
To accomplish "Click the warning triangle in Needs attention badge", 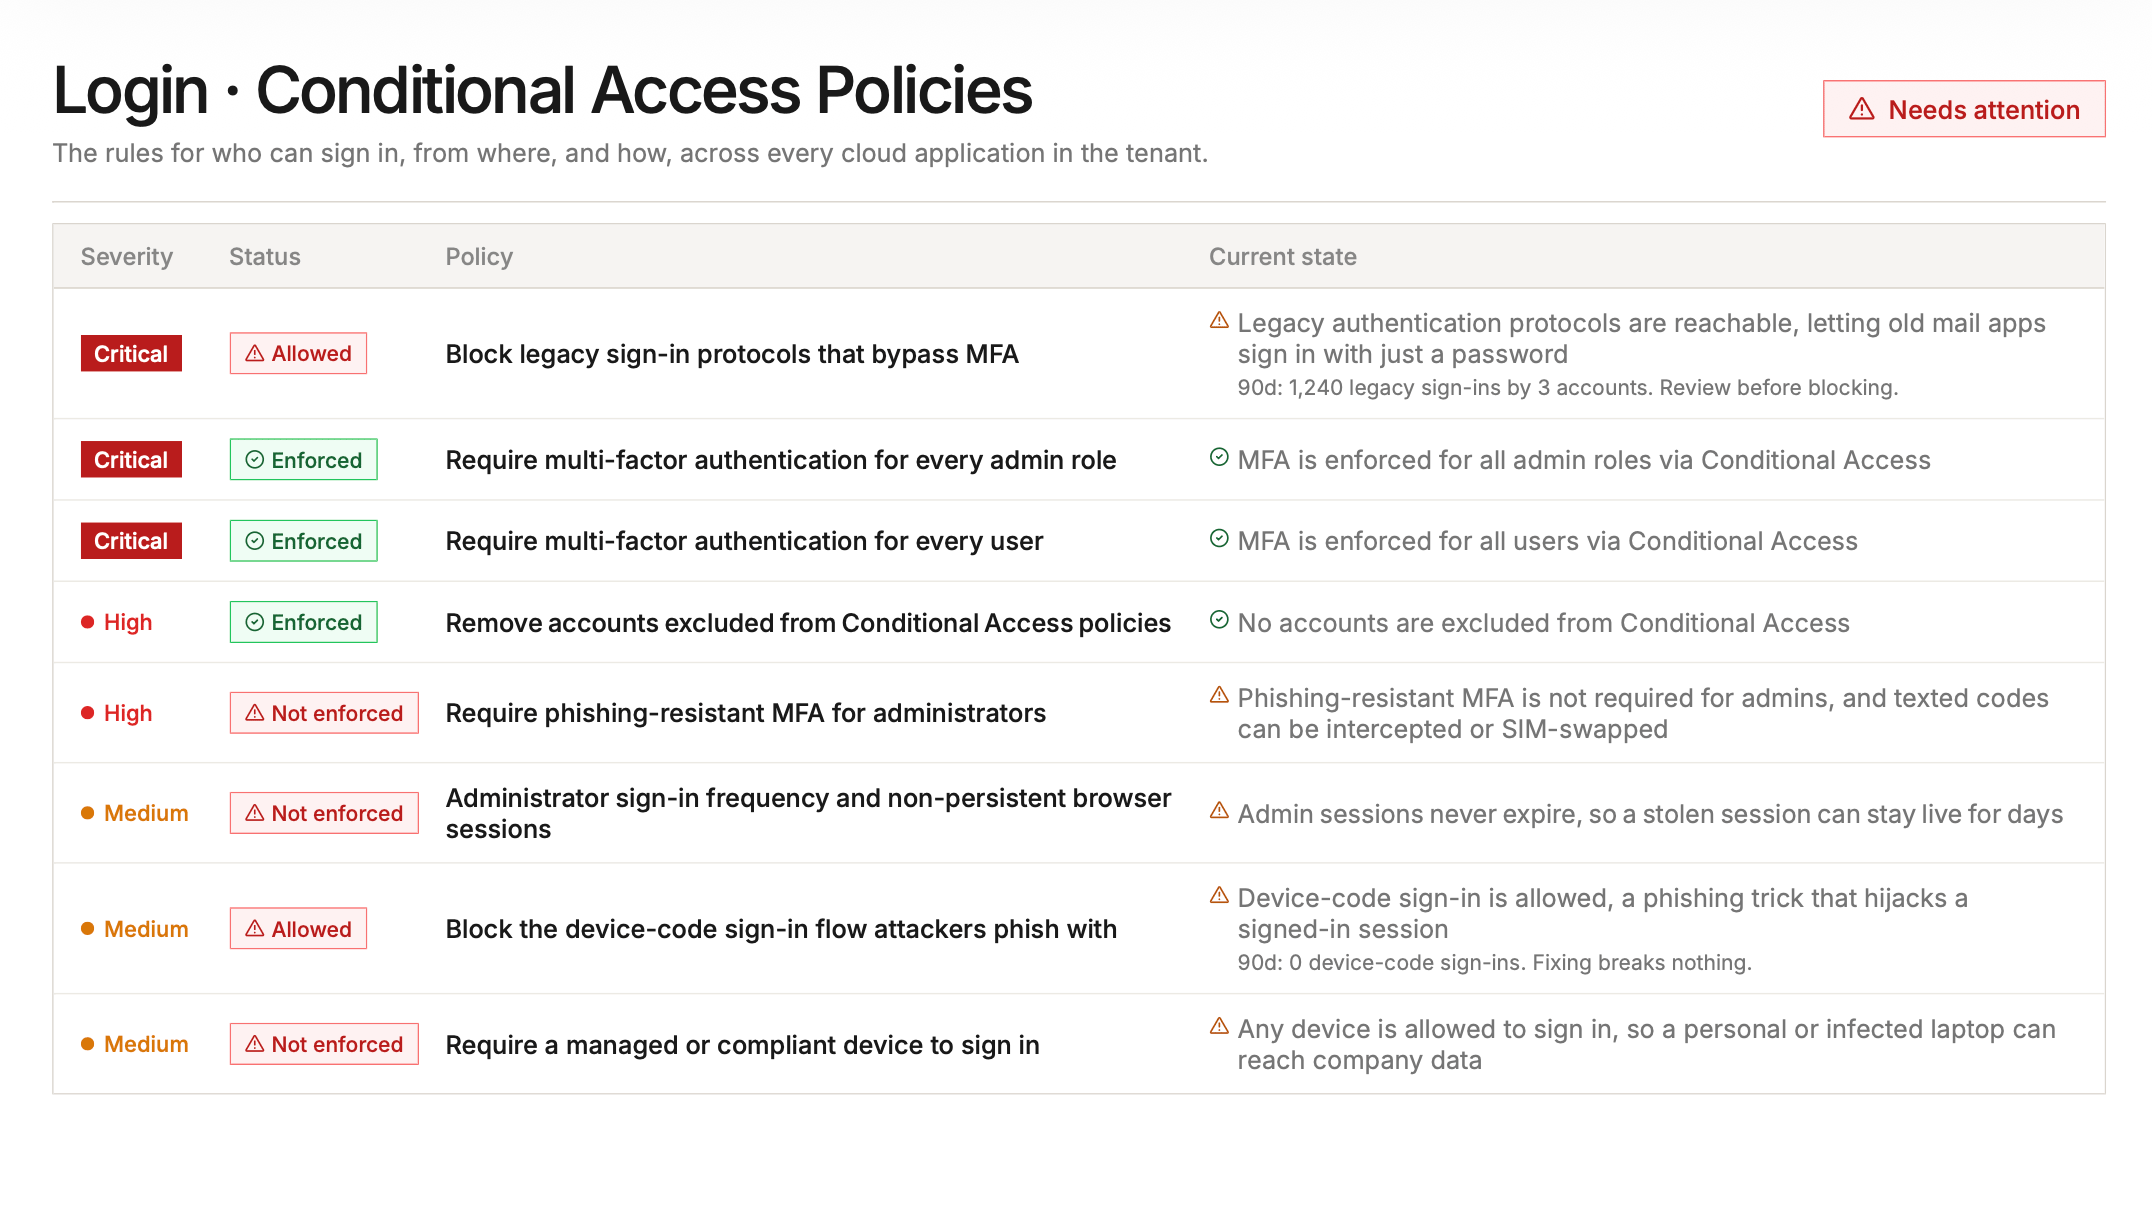I will coord(1861,109).
